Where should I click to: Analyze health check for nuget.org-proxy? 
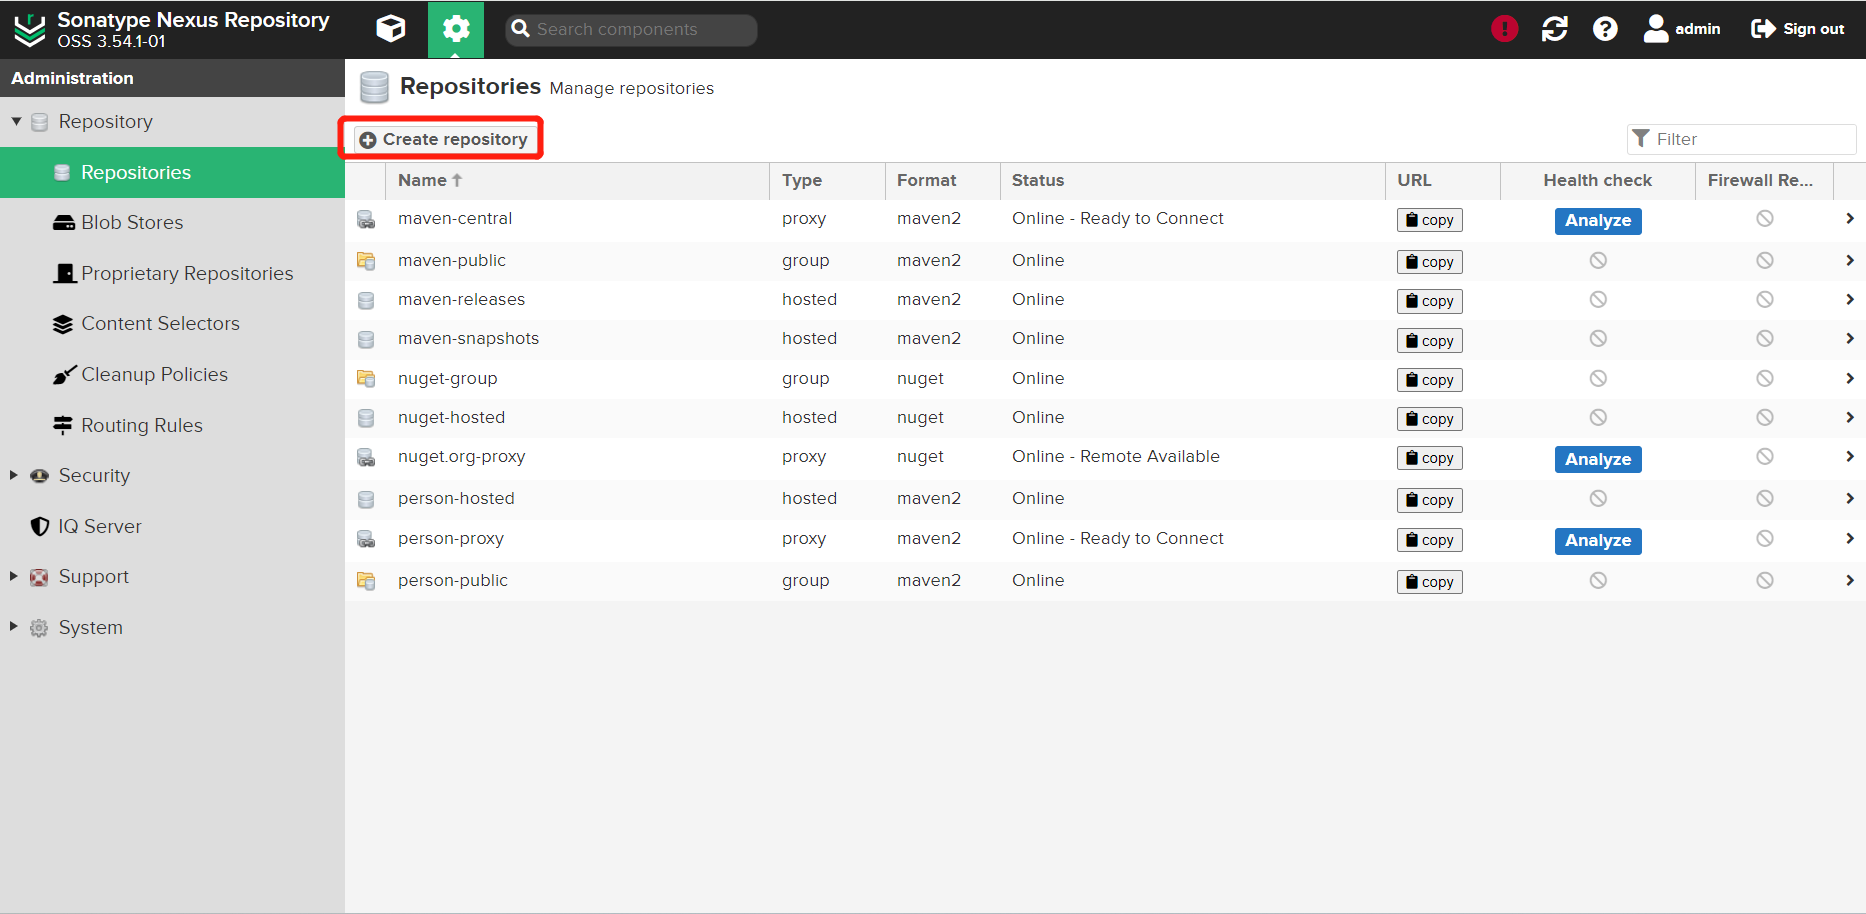pos(1598,459)
